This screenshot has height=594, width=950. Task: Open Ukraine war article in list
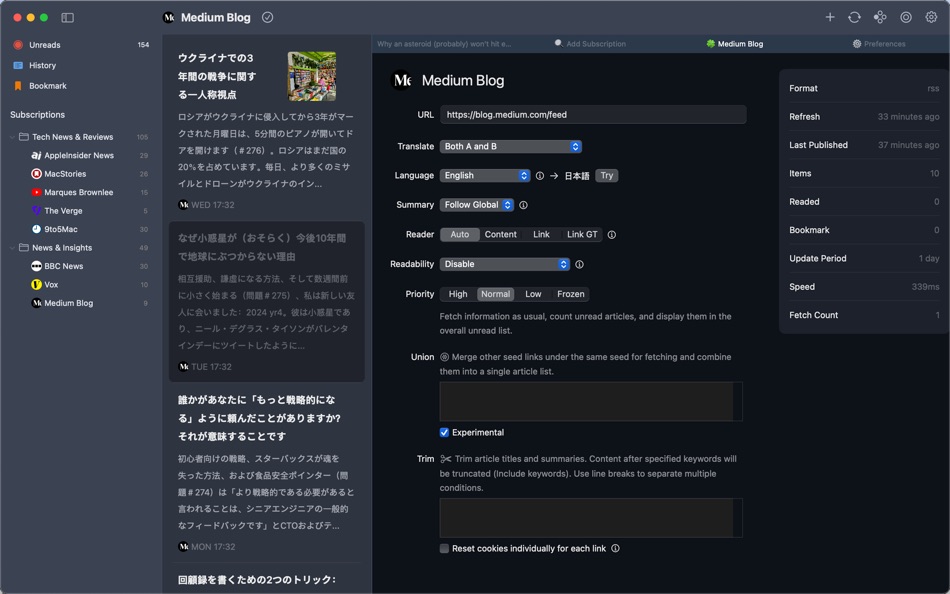[x=267, y=130]
